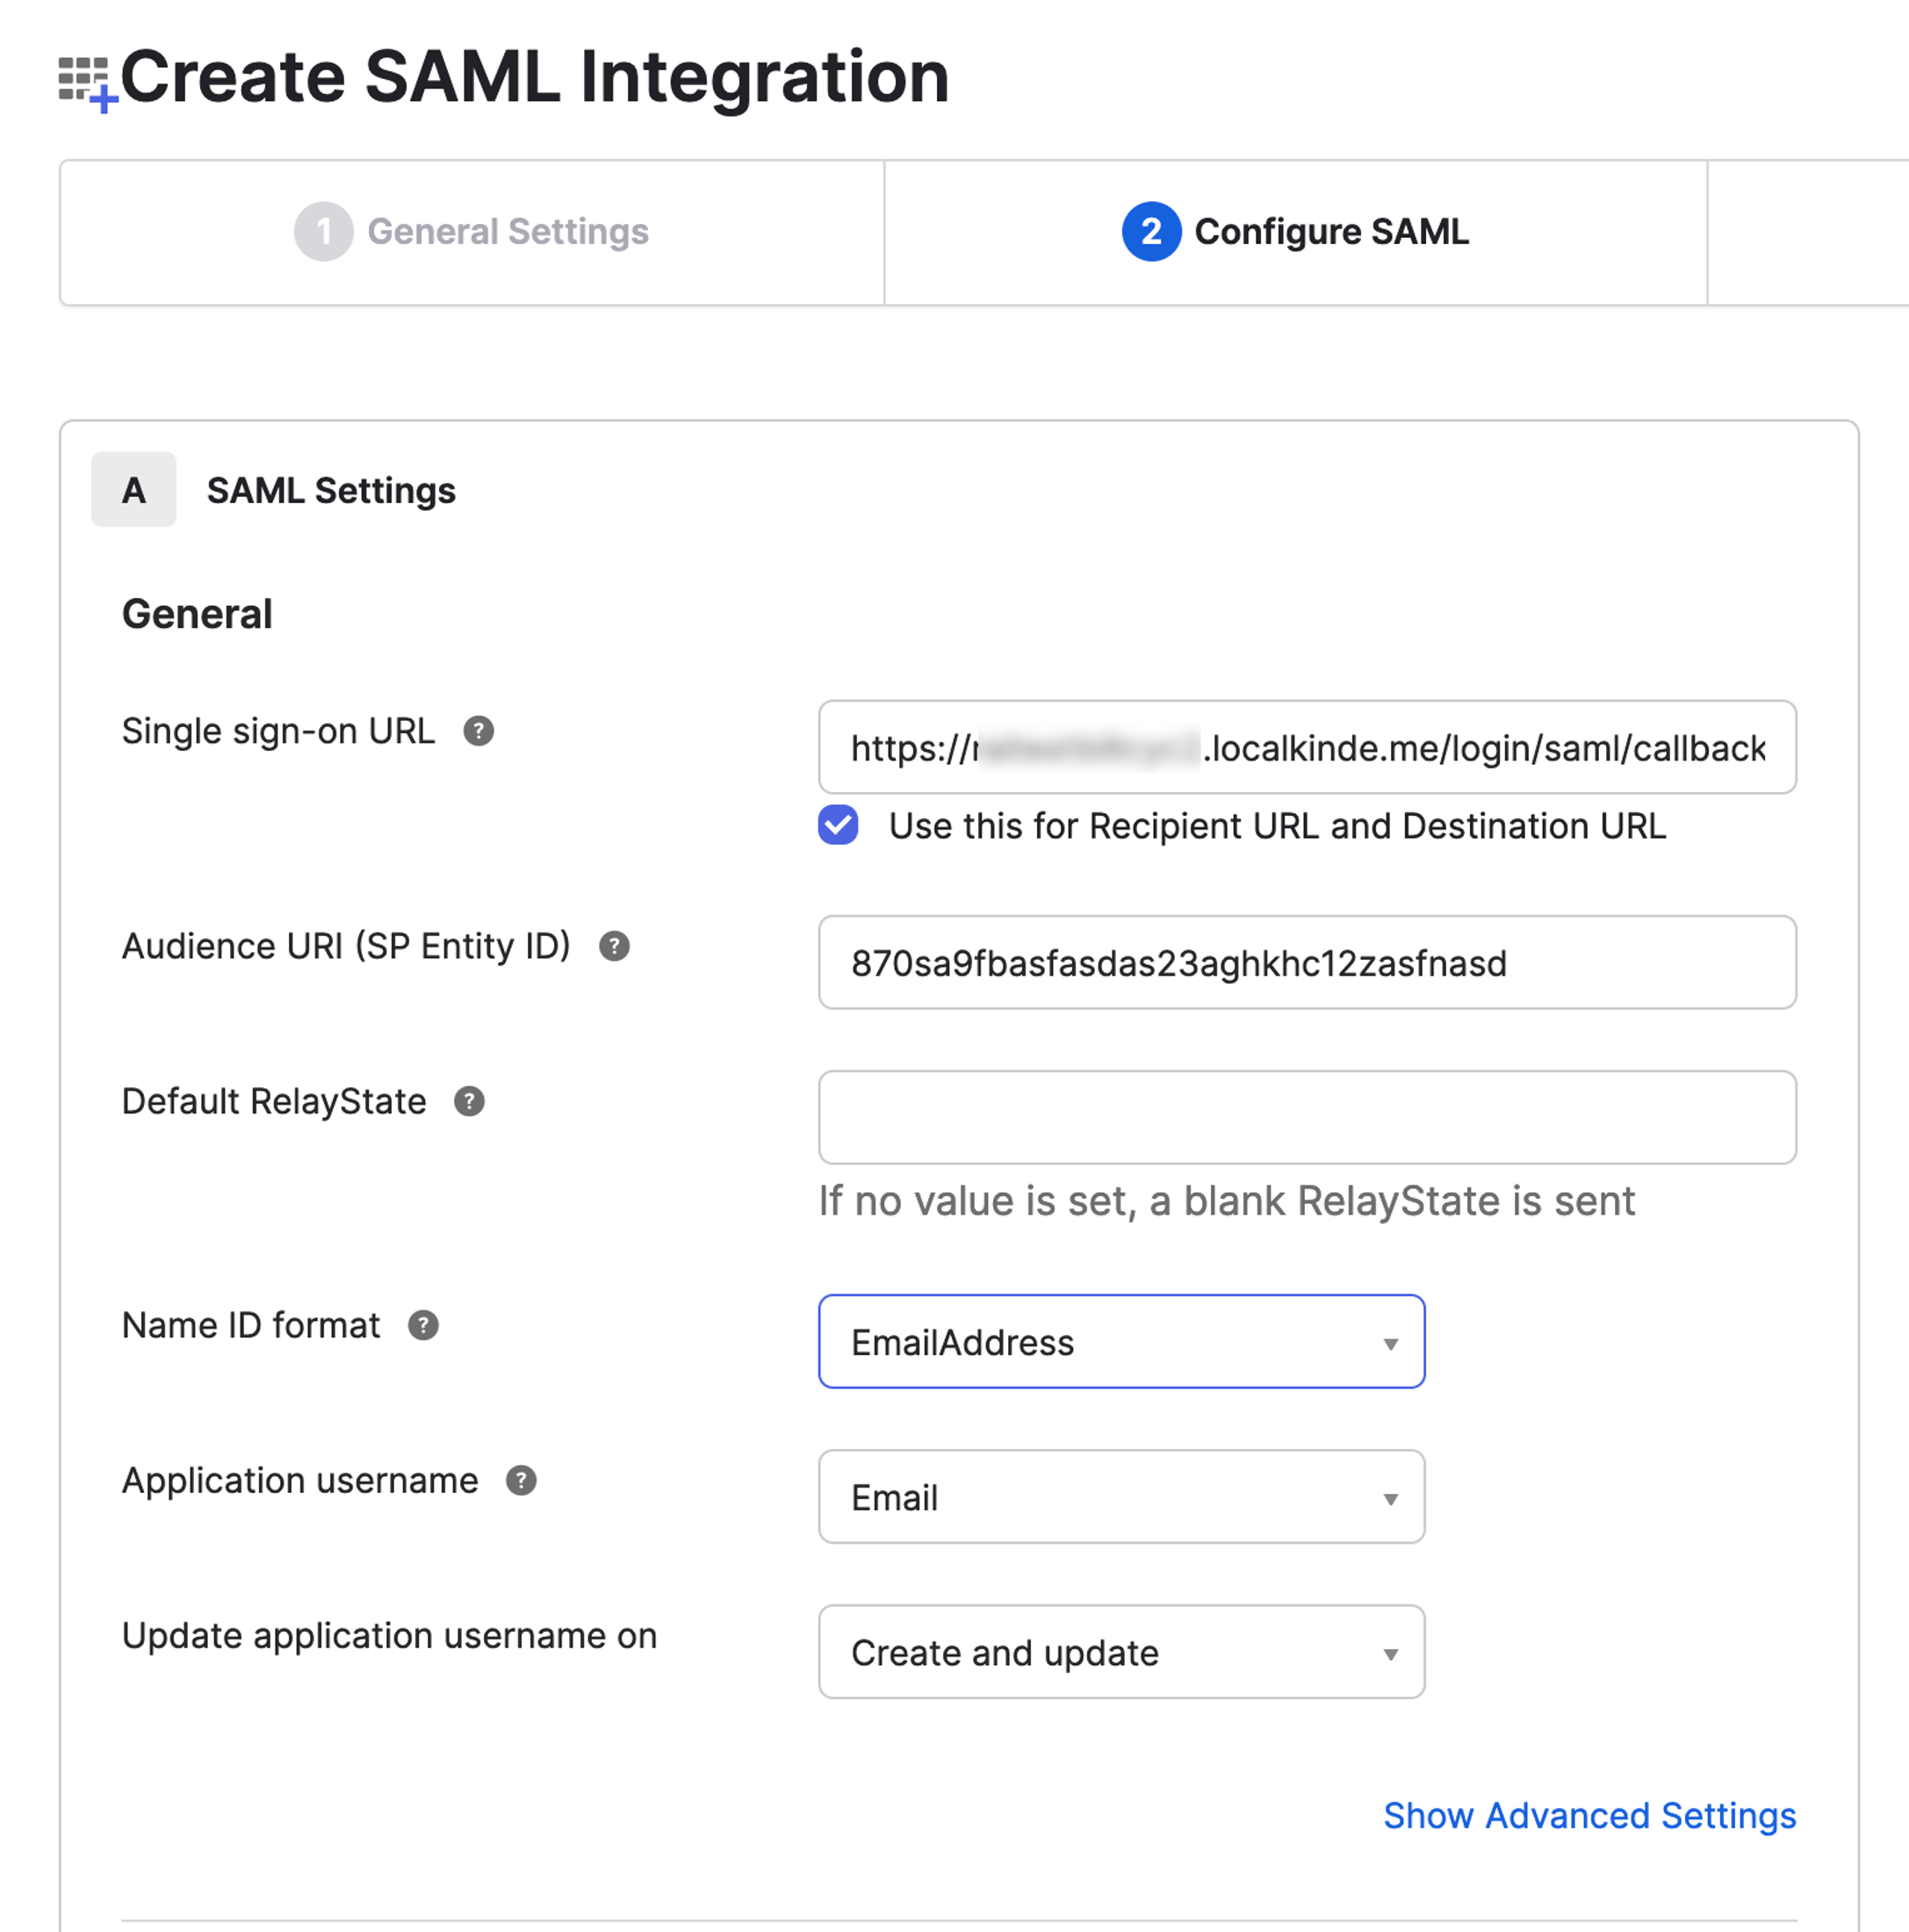This screenshot has height=1932, width=1909.
Task: Switch to General Settings step tab
Action: pyautogui.click(x=508, y=232)
